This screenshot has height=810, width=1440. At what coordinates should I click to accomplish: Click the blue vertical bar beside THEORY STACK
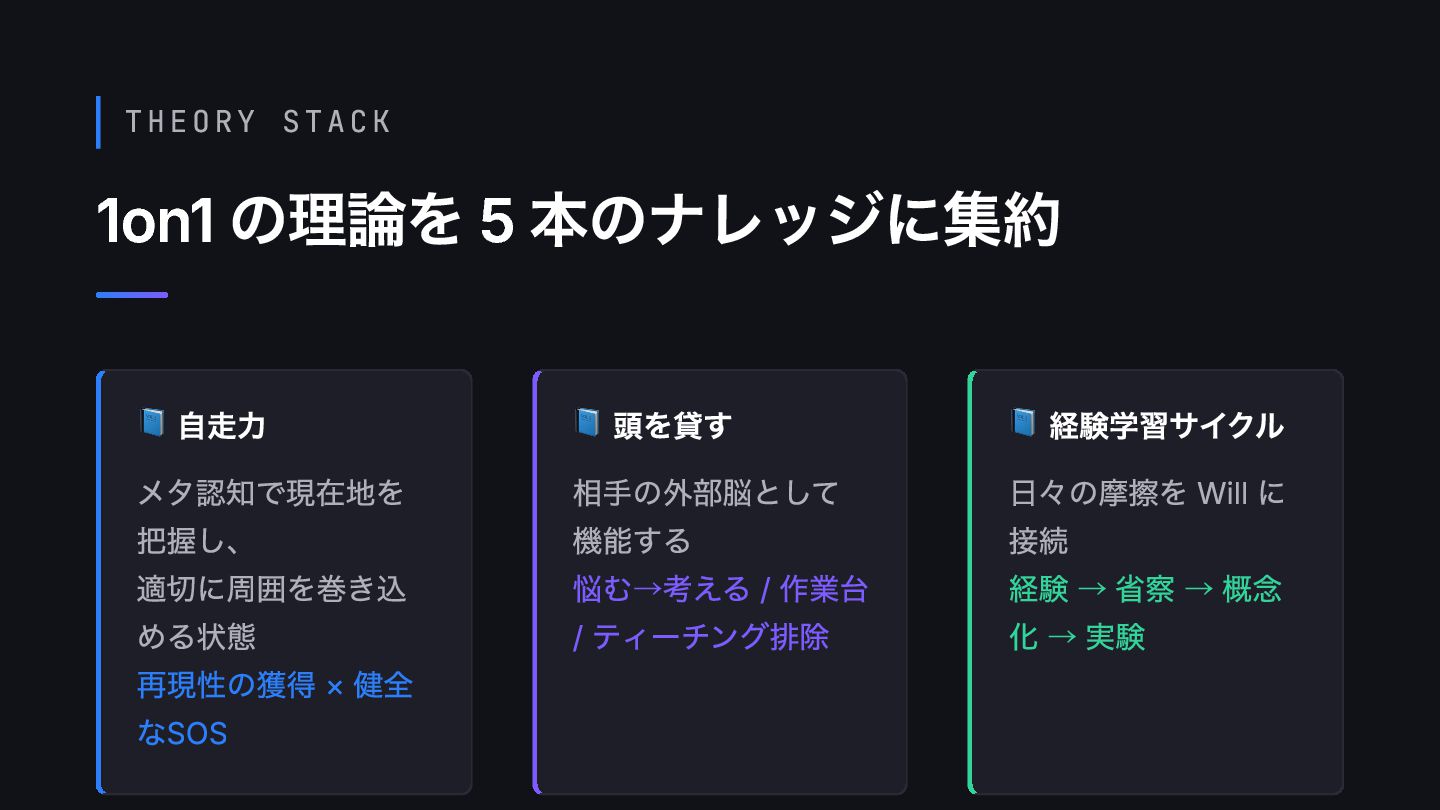98,122
